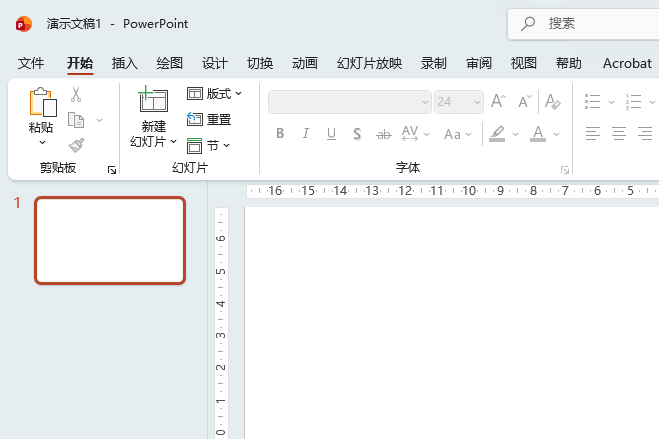Click the Cut scissors icon
The image size is (659, 439).
coord(76,95)
